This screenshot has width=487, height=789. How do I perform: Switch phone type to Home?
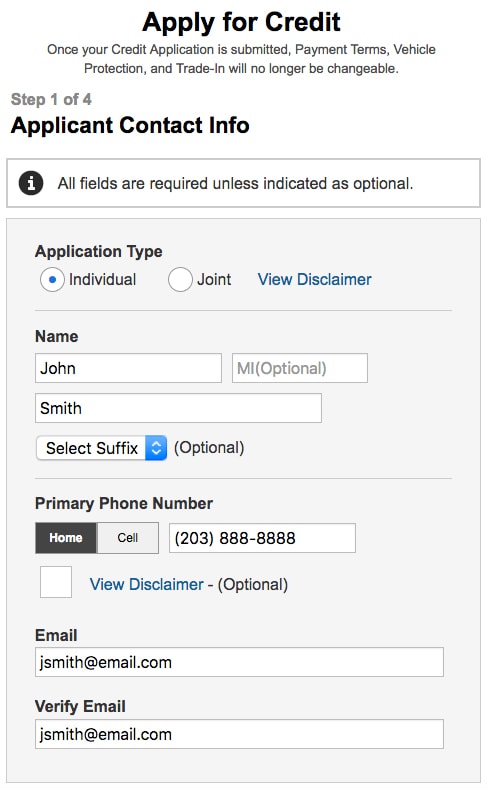[x=66, y=538]
